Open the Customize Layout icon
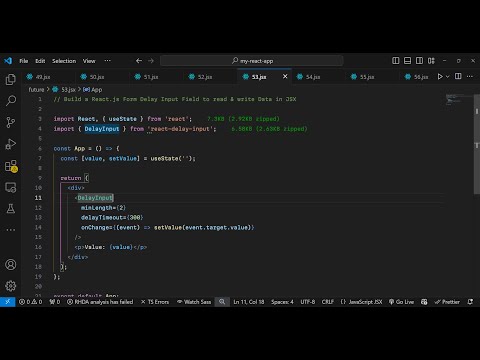 (431, 61)
